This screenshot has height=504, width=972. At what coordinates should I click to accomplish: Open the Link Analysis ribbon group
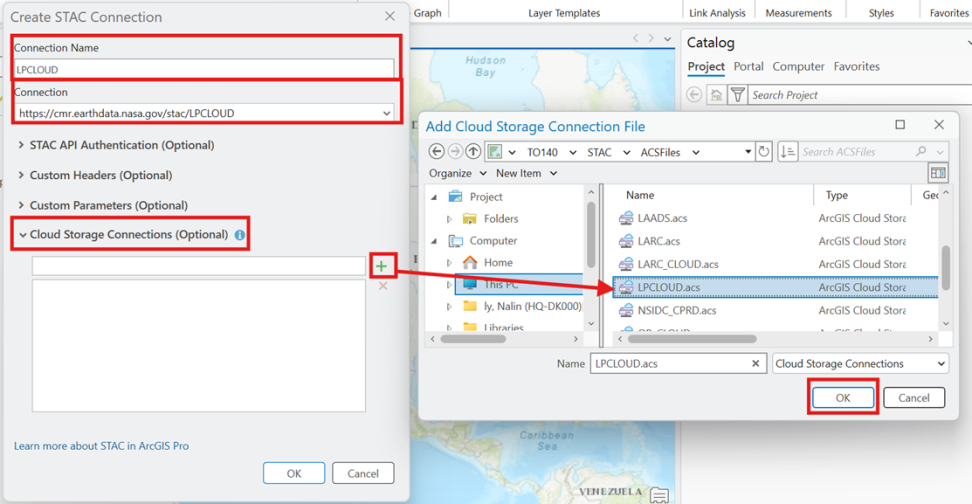(x=717, y=13)
